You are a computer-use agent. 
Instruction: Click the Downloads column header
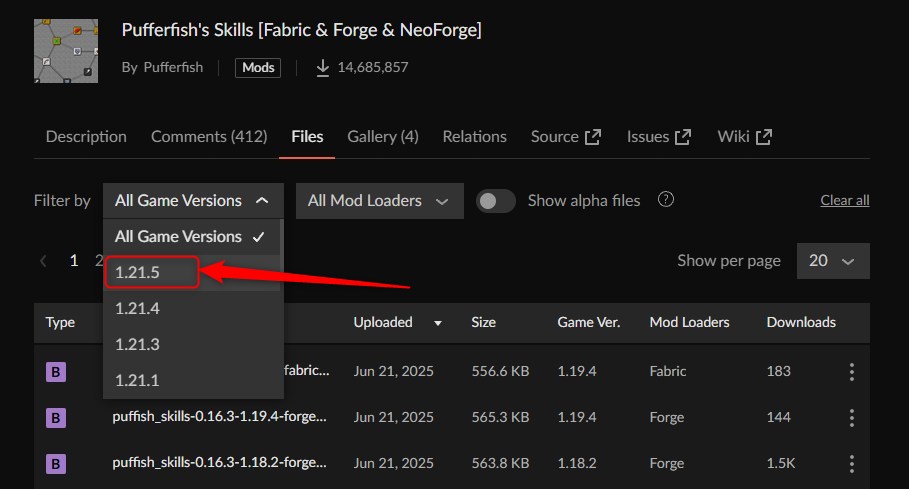pyautogui.click(x=801, y=322)
